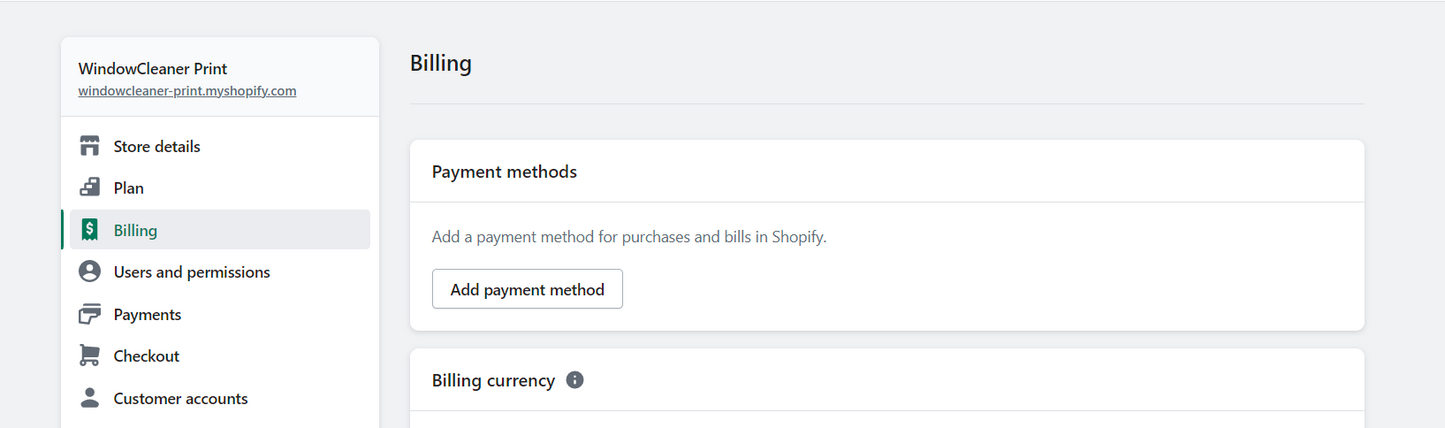Viewport: 1445px width, 428px height.
Task: Select the Billing item in the sidebar
Action: tap(215, 230)
